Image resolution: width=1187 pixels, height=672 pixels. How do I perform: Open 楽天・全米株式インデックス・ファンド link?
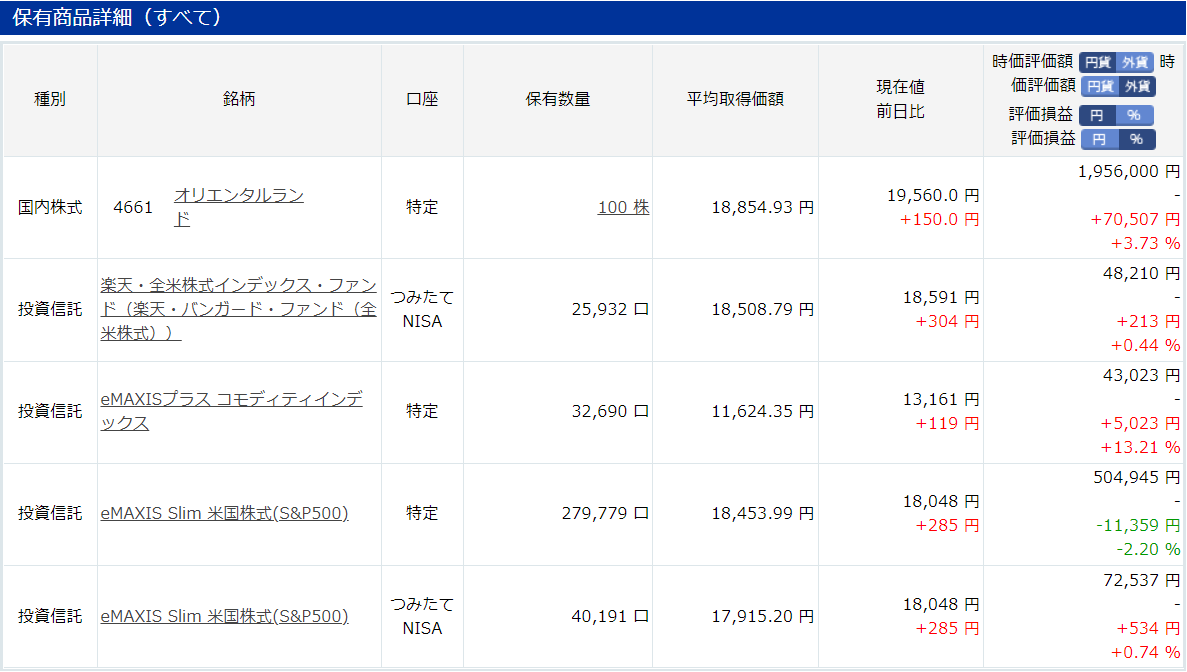pyautogui.click(x=238, y=309)
